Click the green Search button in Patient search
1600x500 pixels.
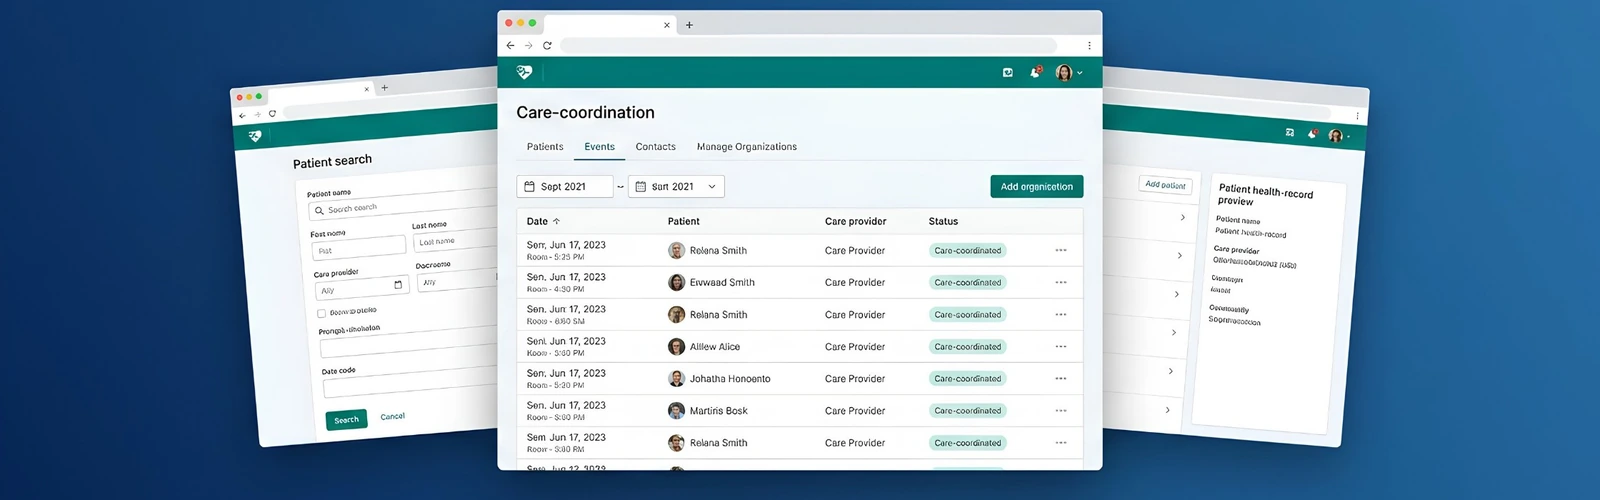coord(347,420)
